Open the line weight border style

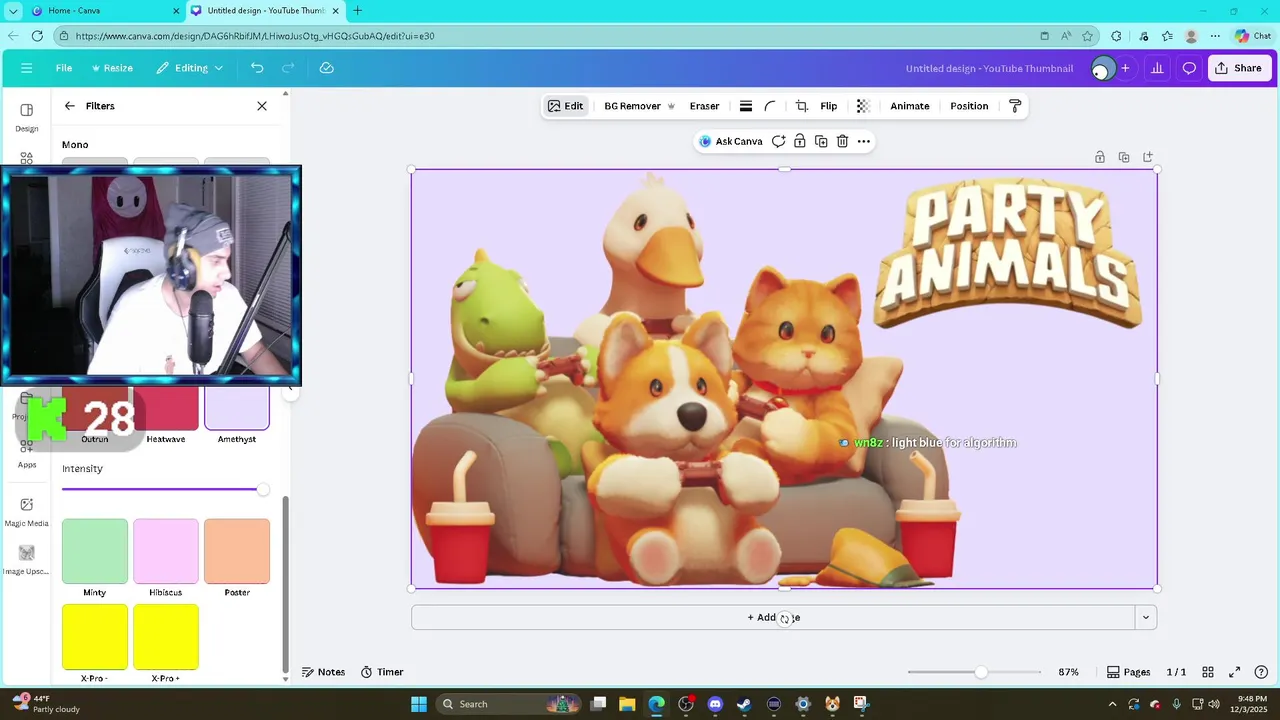coord(745,106)
